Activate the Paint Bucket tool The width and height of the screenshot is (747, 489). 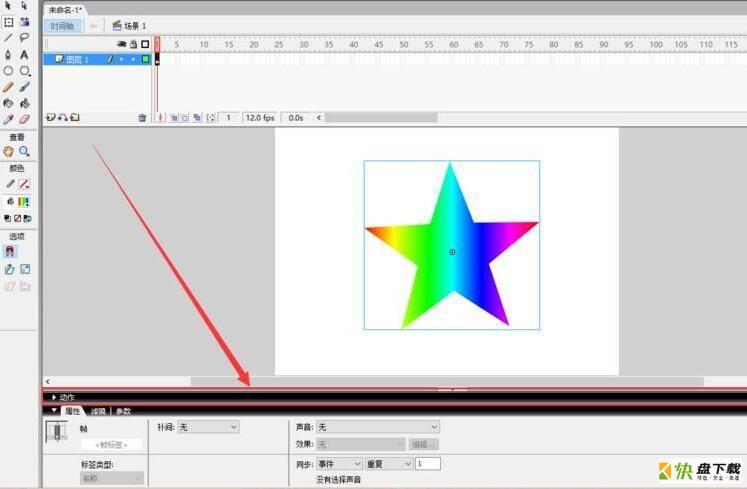click(x=24, y=103)
